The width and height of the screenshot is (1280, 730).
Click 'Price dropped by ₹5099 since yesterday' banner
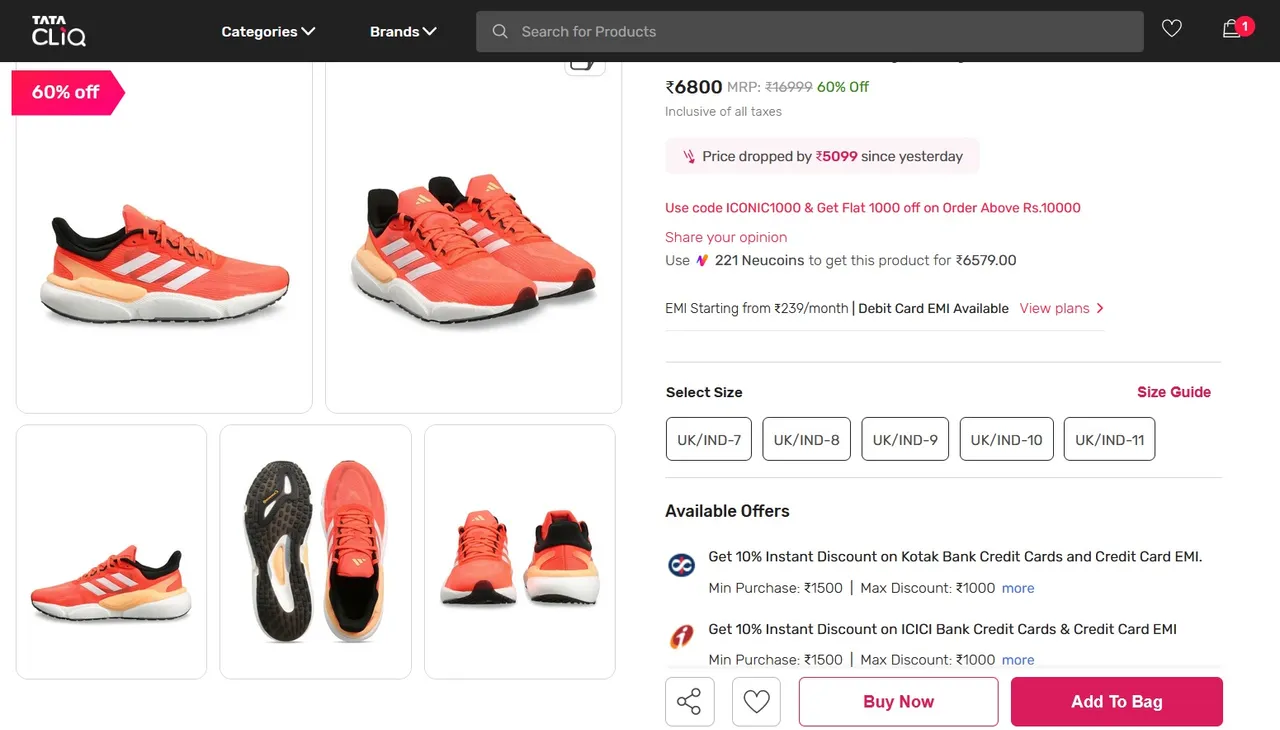pos(822,156)
